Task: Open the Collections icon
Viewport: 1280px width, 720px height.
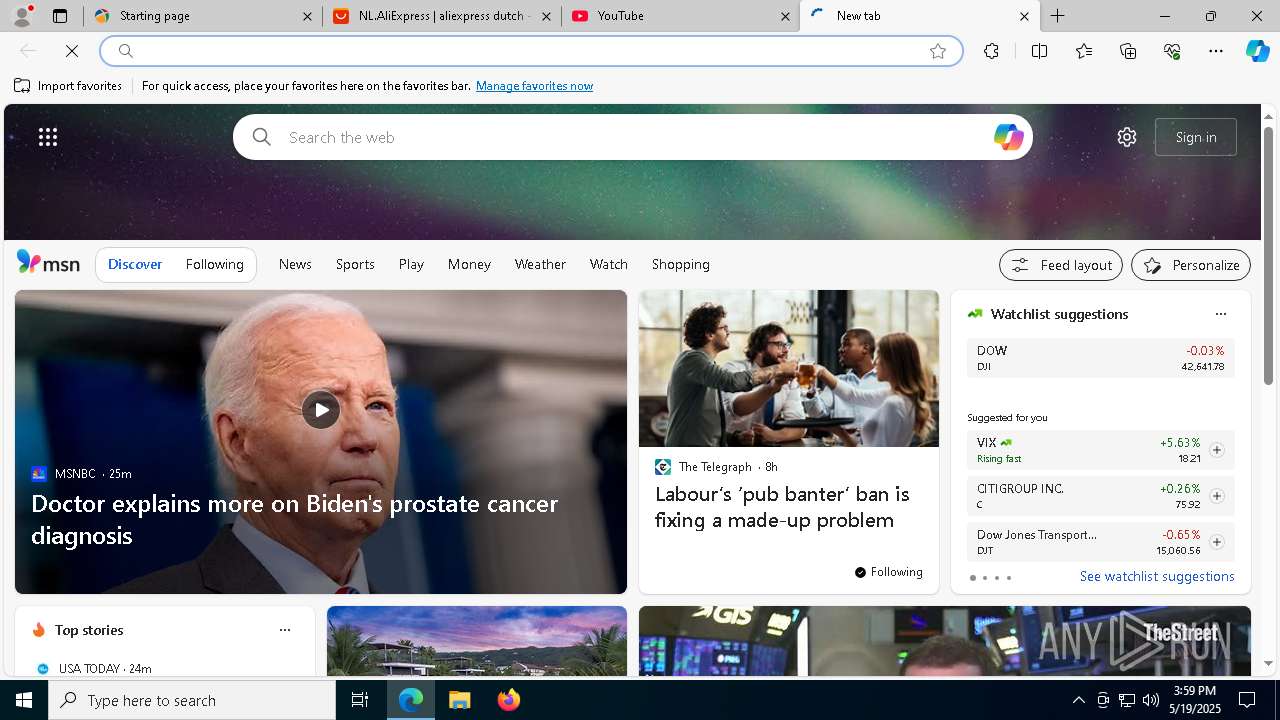Action: pos(1128,51)
